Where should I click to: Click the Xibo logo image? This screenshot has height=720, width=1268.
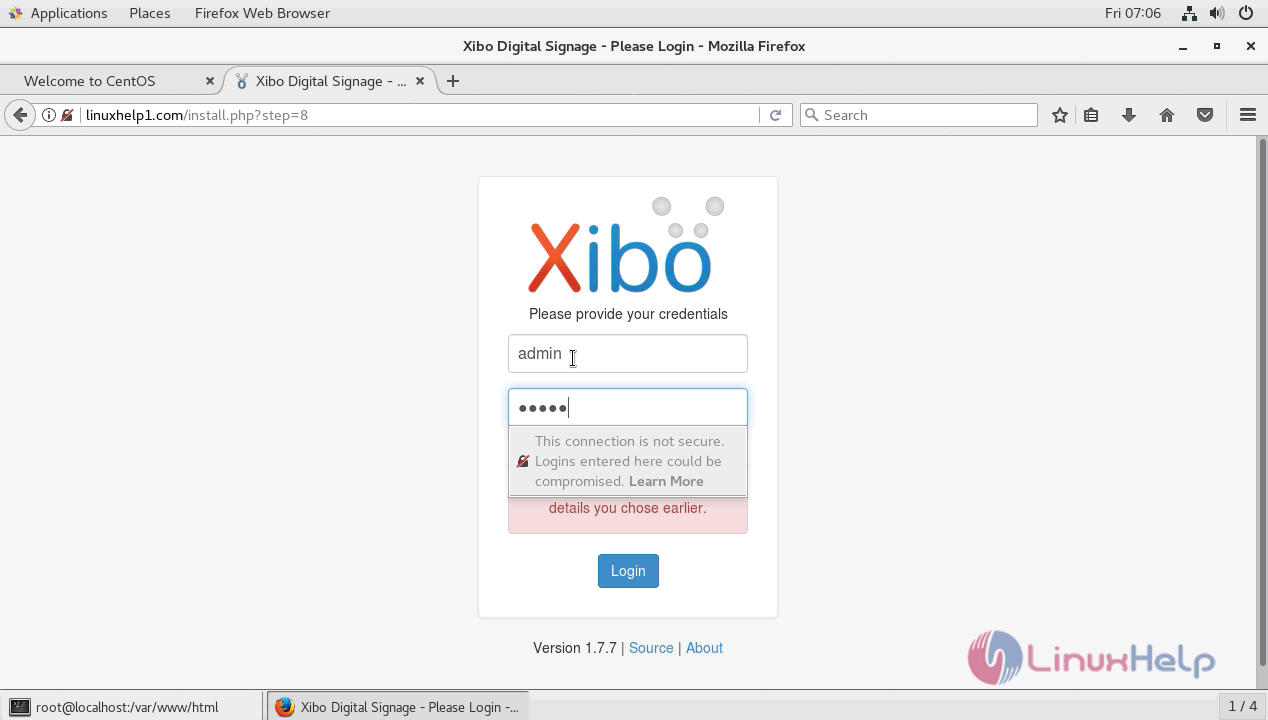(x=627, y=246)
